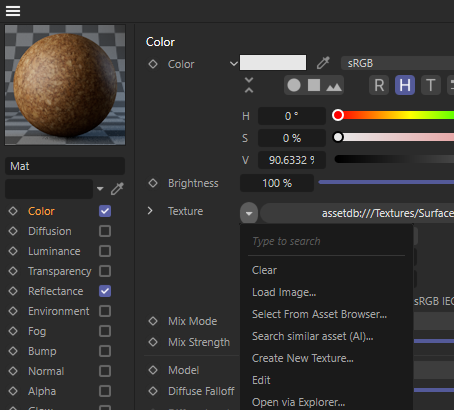Enable the Normal channel checkbox
This screenshot has height=410, width=454.
[x=105, y=371]
